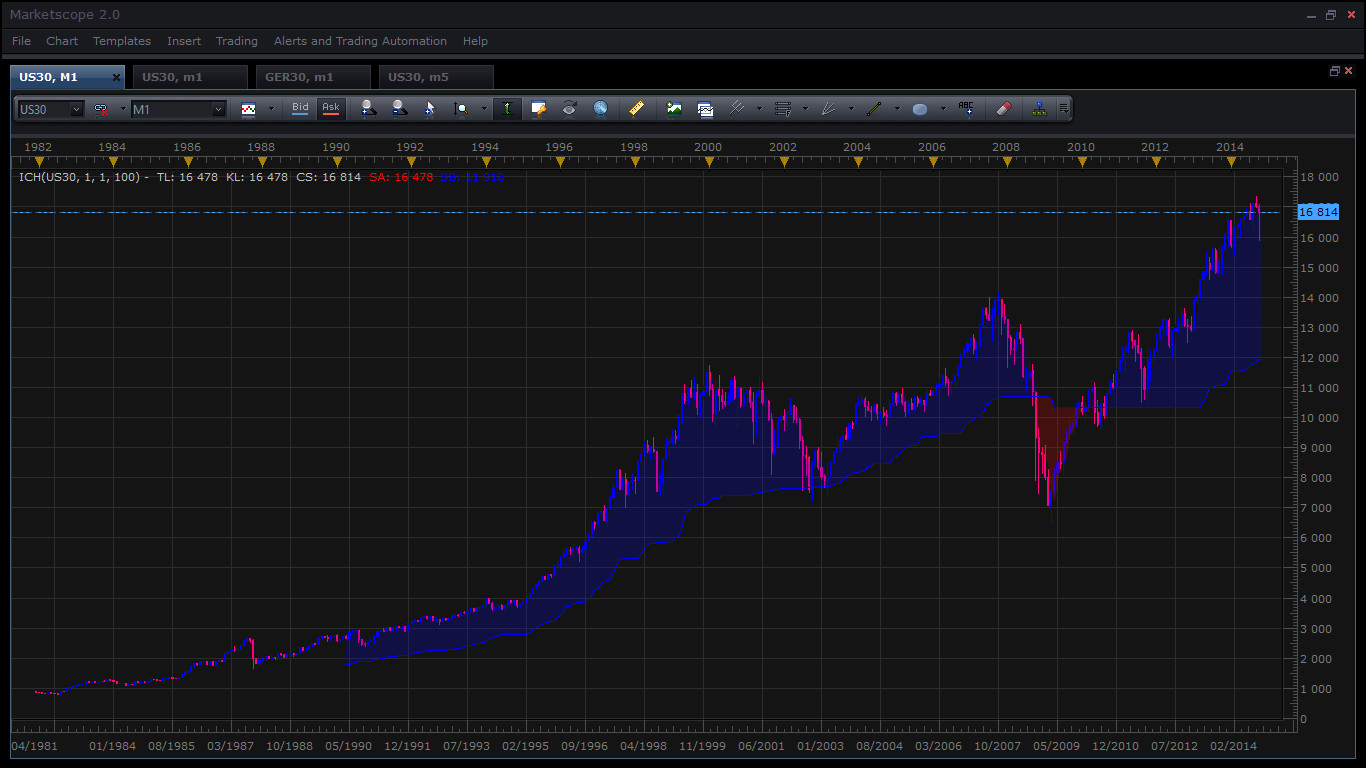Select the yellow ruler measure tool

coord(636,109)
